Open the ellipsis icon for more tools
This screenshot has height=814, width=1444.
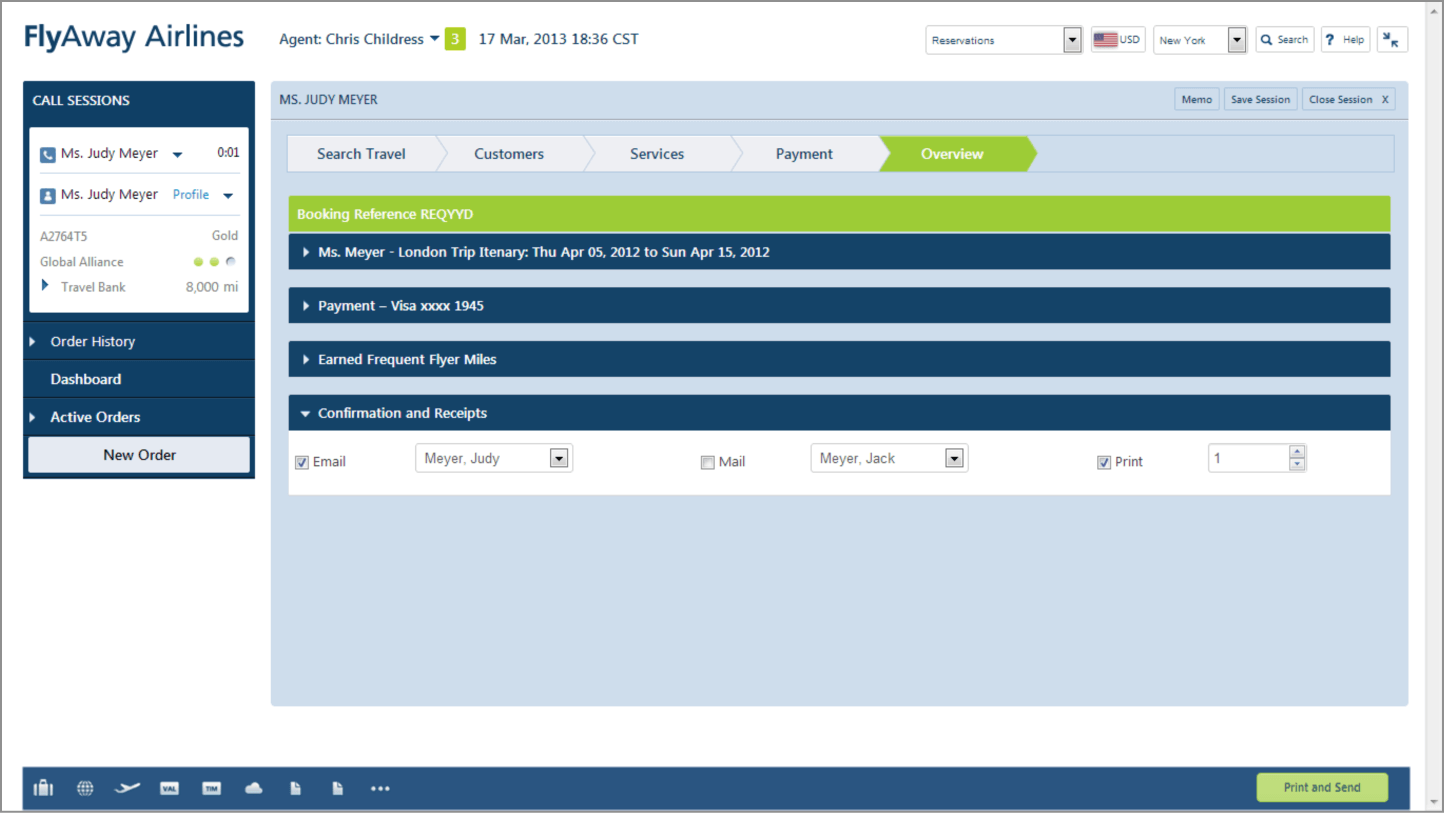(380, 788)
